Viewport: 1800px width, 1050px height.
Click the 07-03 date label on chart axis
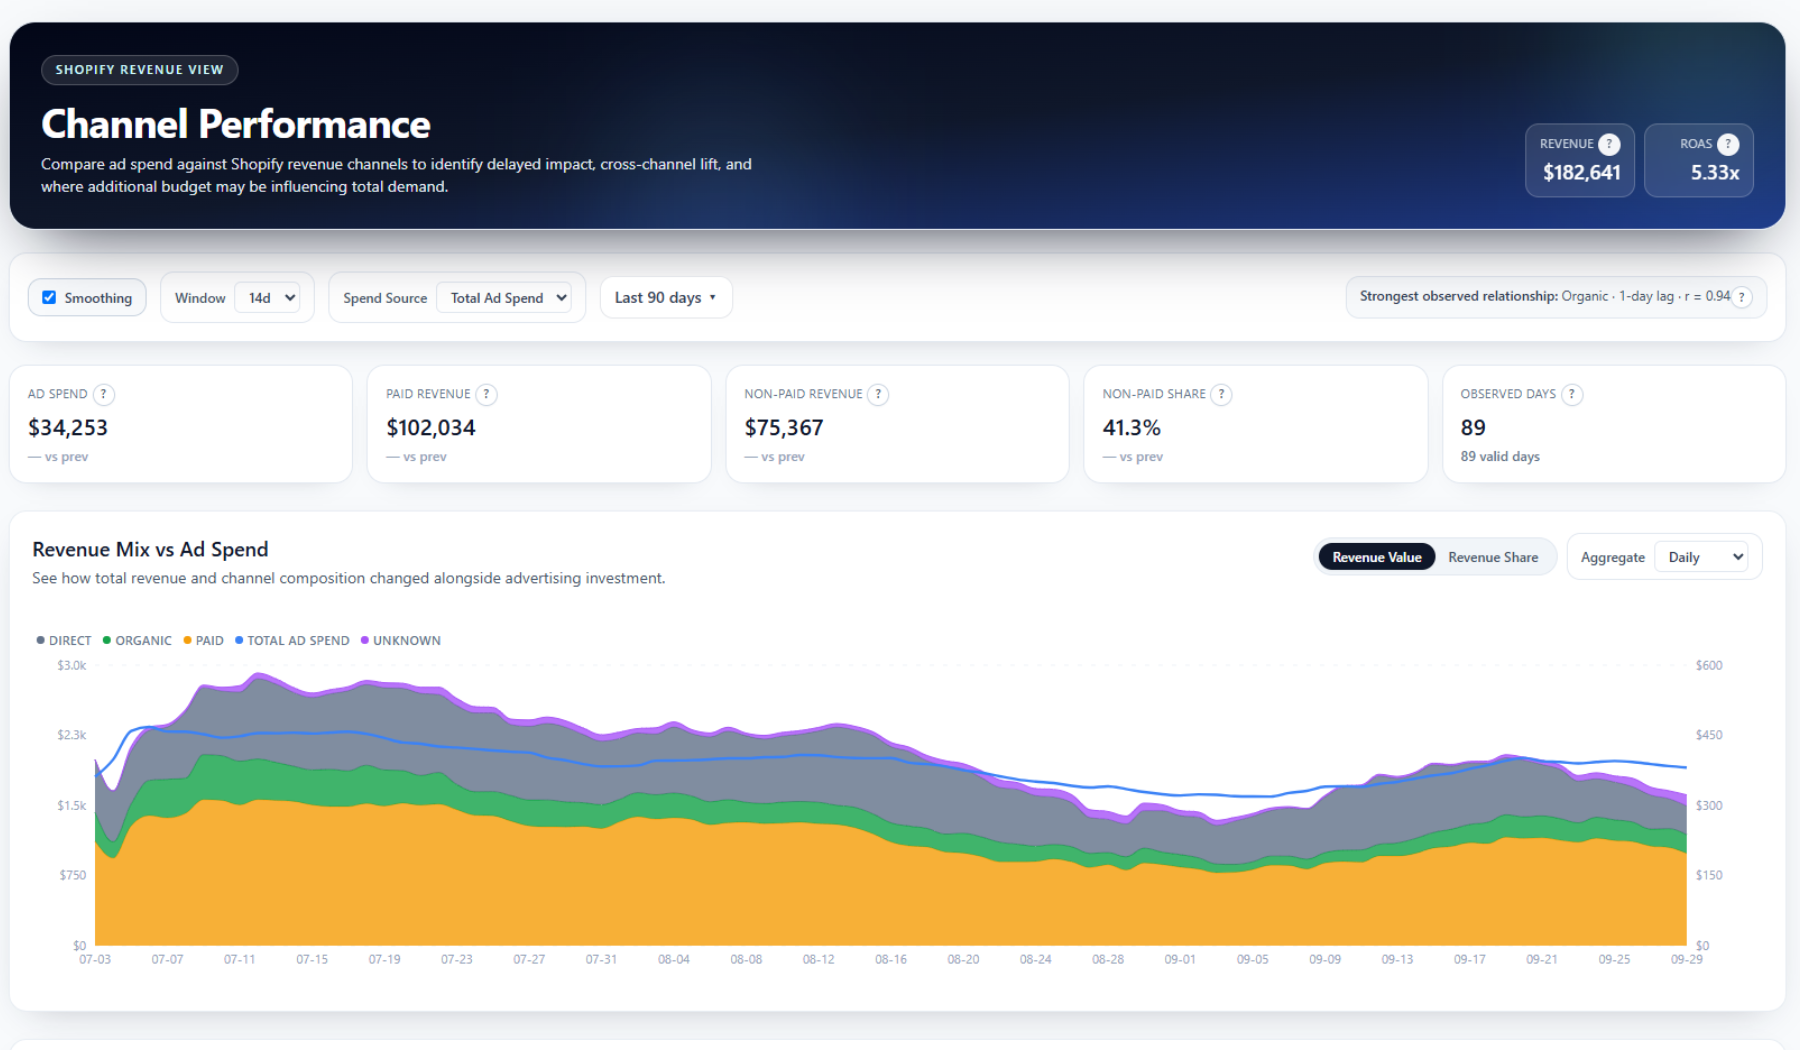click(95, 959)
